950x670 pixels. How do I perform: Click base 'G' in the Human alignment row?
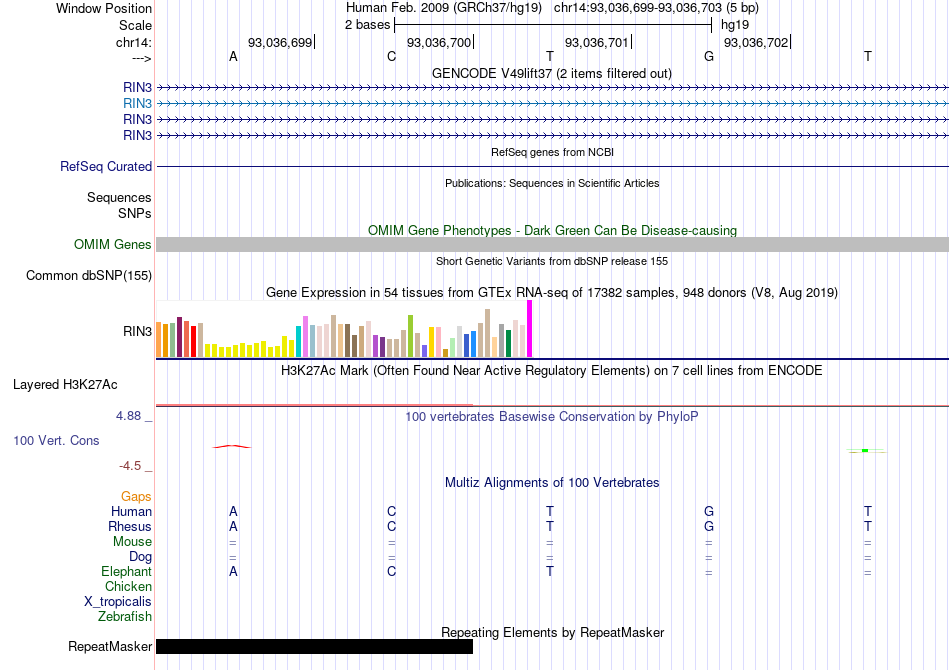709,512
